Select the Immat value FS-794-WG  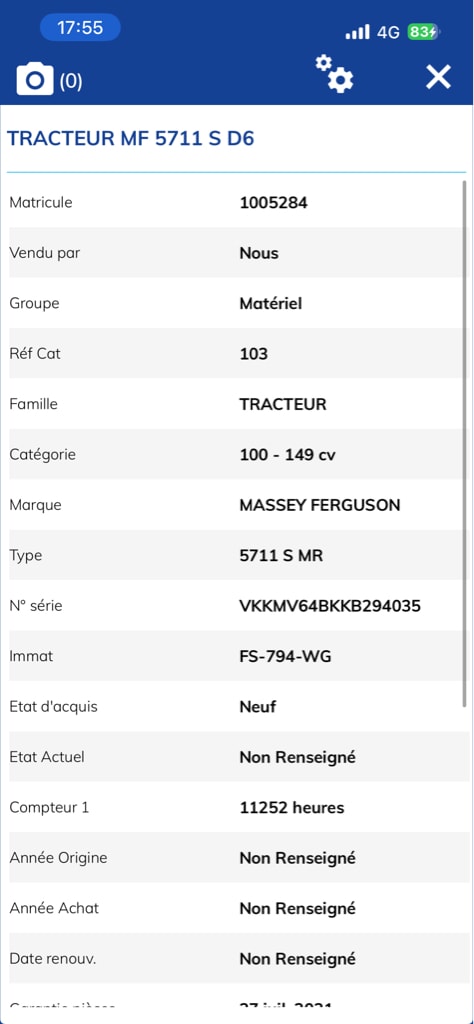click(285, 656)
